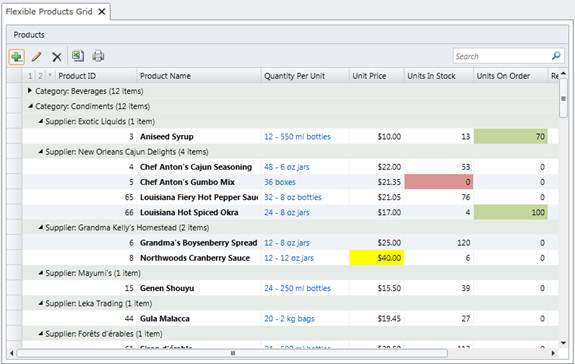This screenshot has width=575, height=364.
Task: Sort by Units In Stock column header
Action: tap(439, 76)
